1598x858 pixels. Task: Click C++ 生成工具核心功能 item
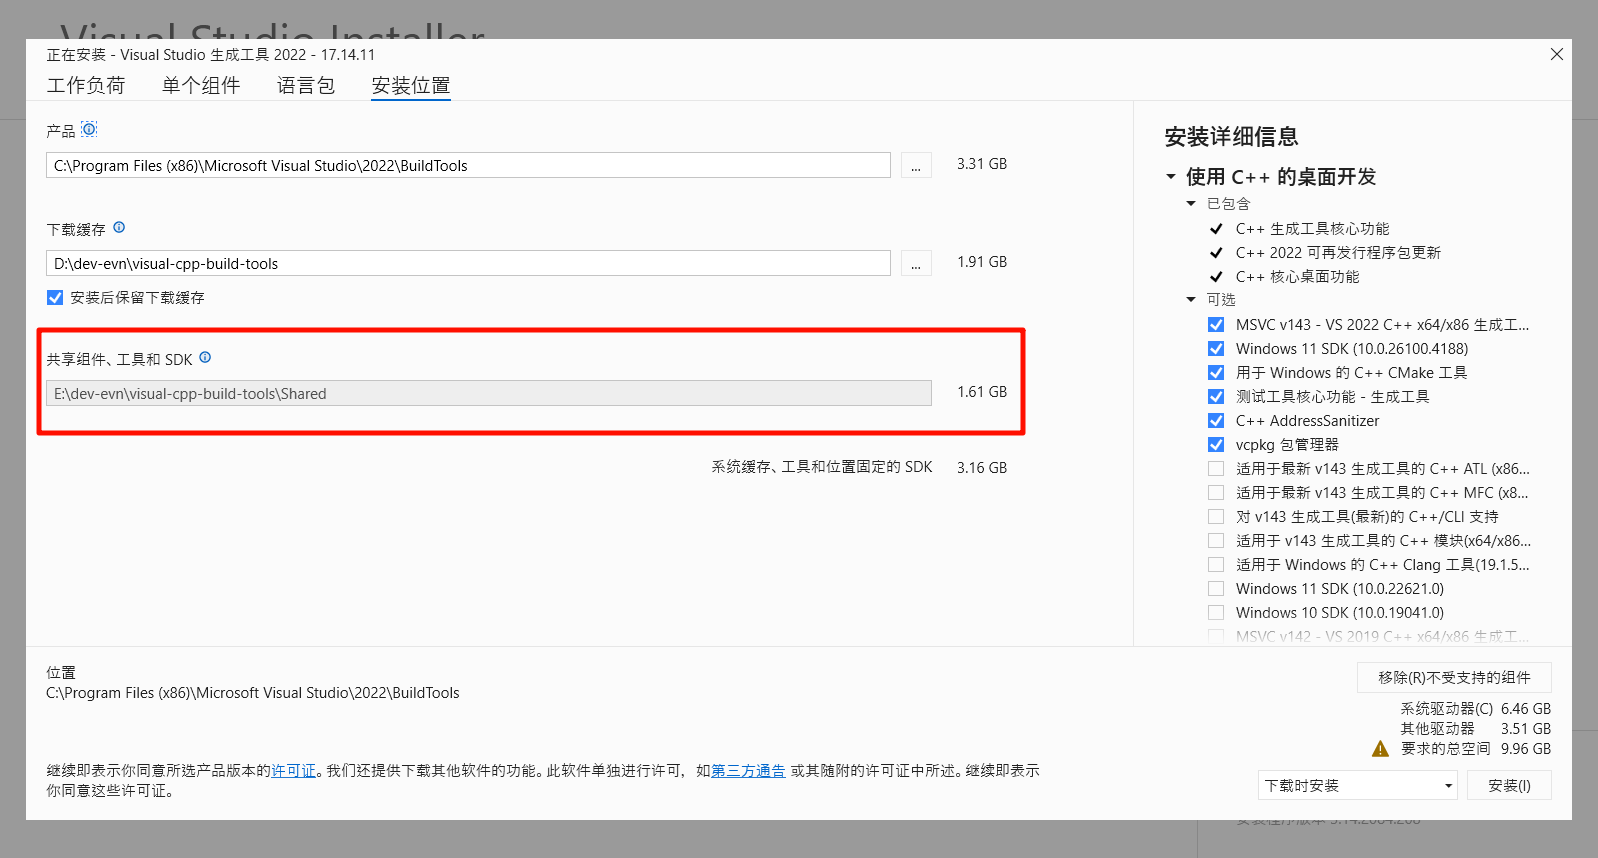[x=1312, y=228]
